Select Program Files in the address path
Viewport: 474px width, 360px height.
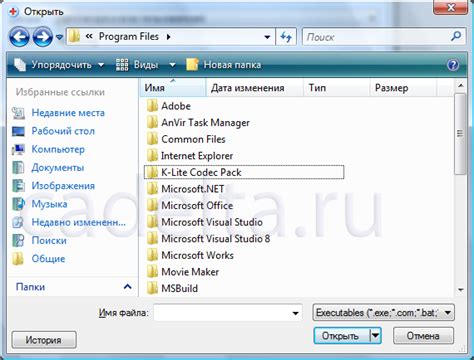[129, 37]
